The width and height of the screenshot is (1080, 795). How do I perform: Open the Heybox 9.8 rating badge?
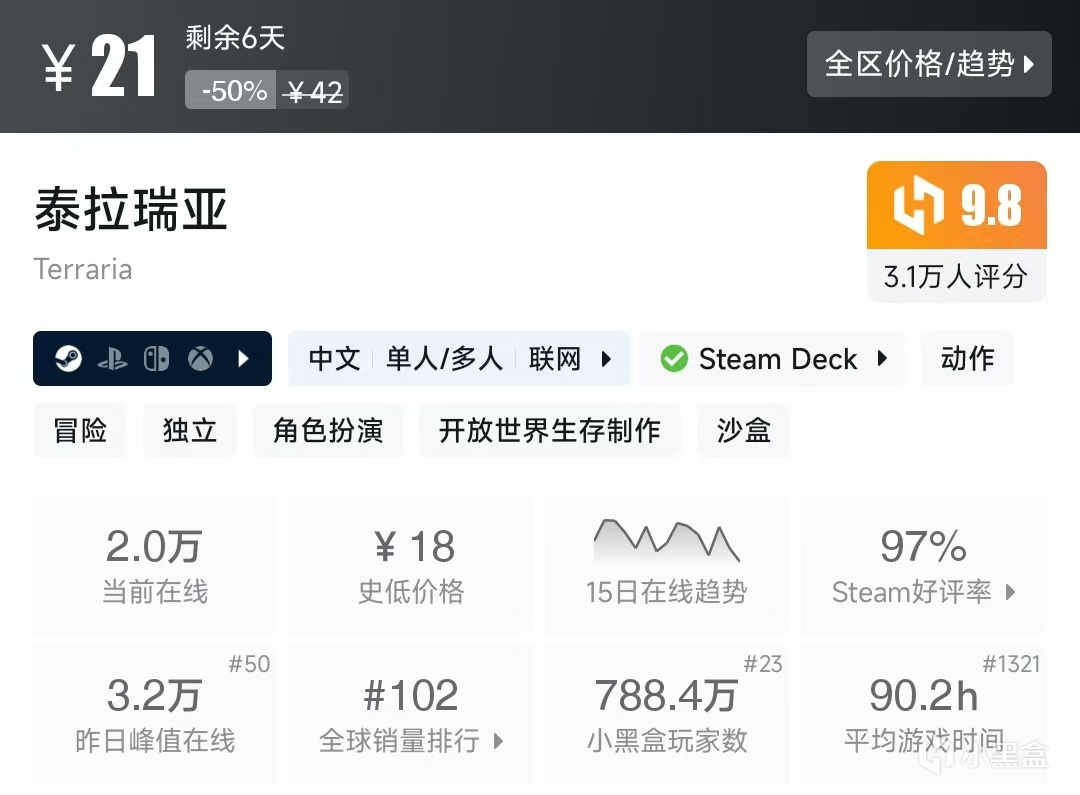click(956, 204)
